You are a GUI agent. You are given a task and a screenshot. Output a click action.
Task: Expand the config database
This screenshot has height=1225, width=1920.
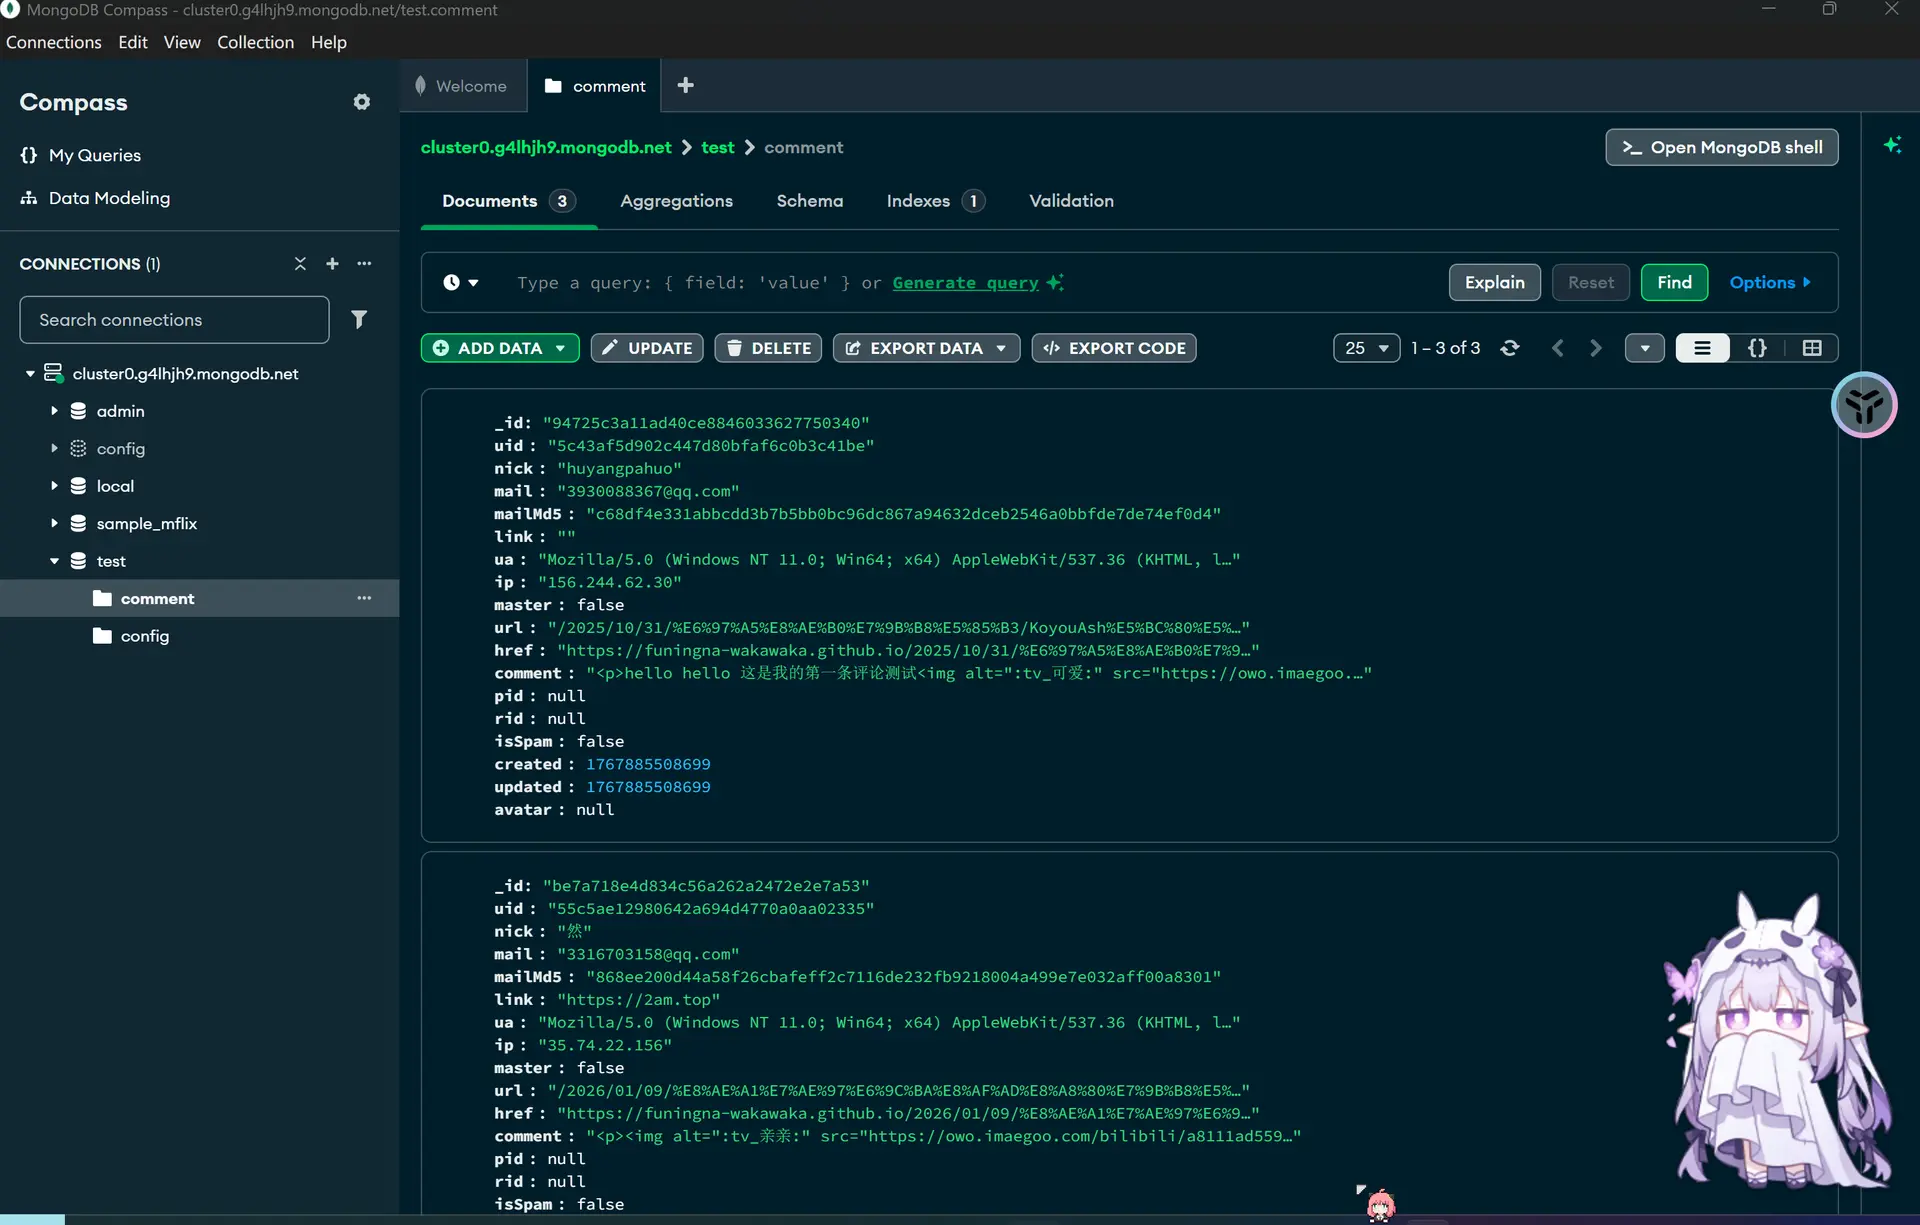click(54, 448)
